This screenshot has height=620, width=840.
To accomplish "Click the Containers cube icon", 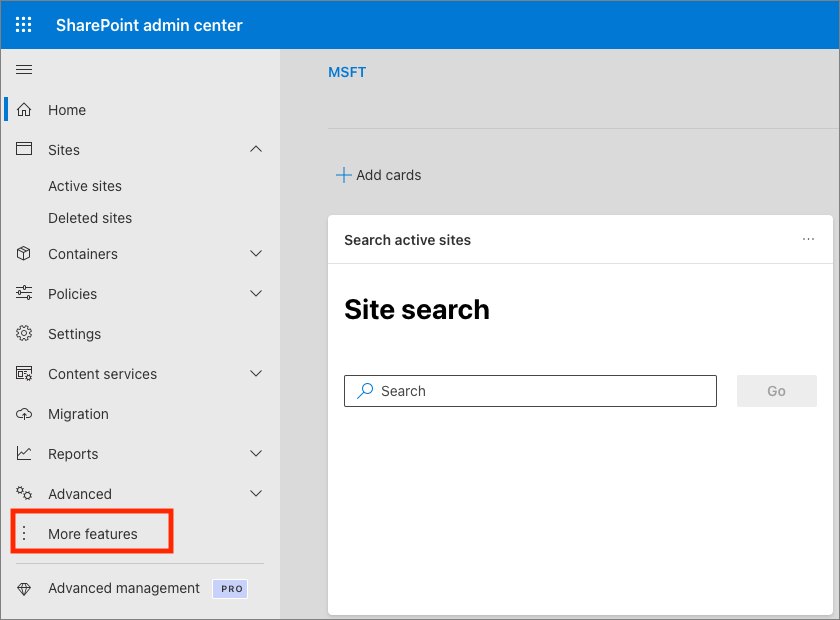I will pyautogui.click(x=24, y=253).
